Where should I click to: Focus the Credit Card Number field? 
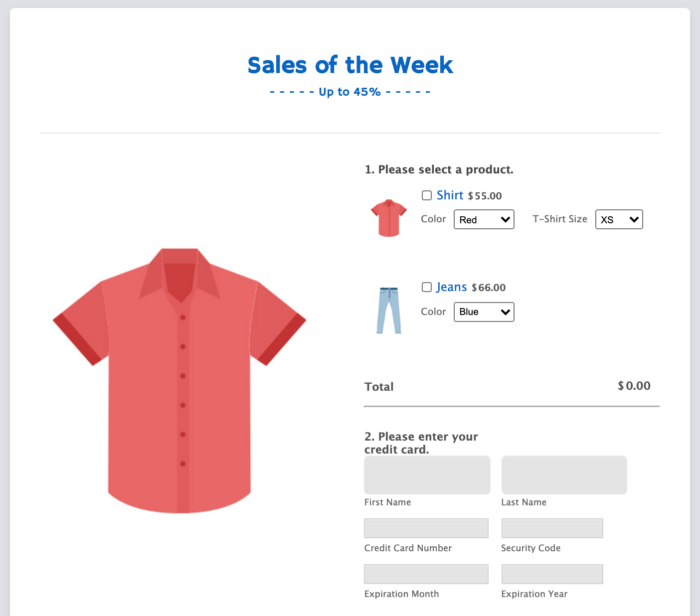coord(426,528)
